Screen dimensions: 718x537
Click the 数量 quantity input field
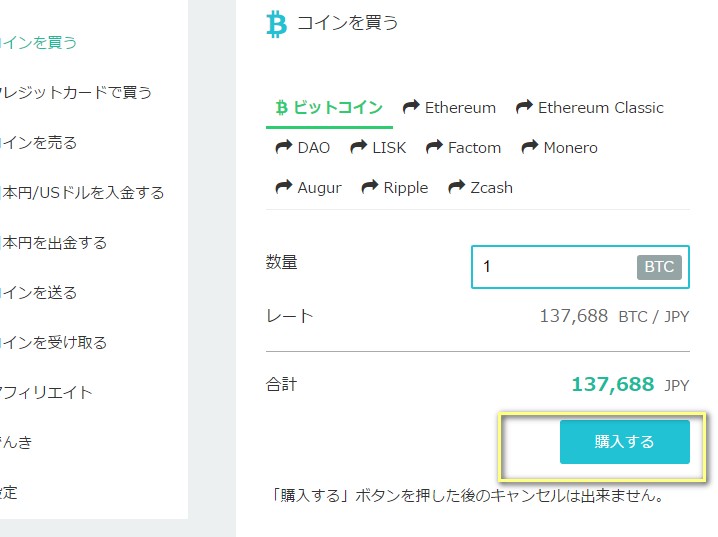(x=580, y=267)
